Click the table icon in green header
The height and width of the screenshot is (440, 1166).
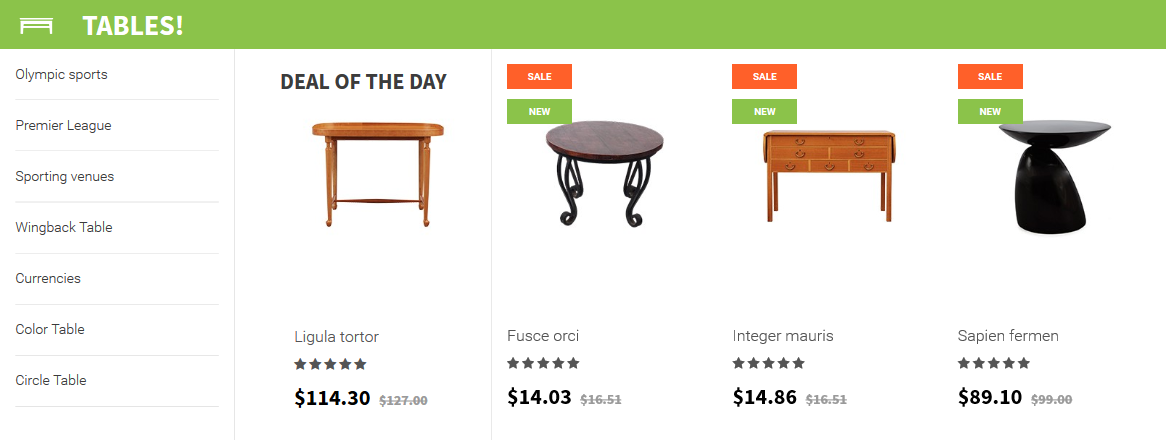36,26
